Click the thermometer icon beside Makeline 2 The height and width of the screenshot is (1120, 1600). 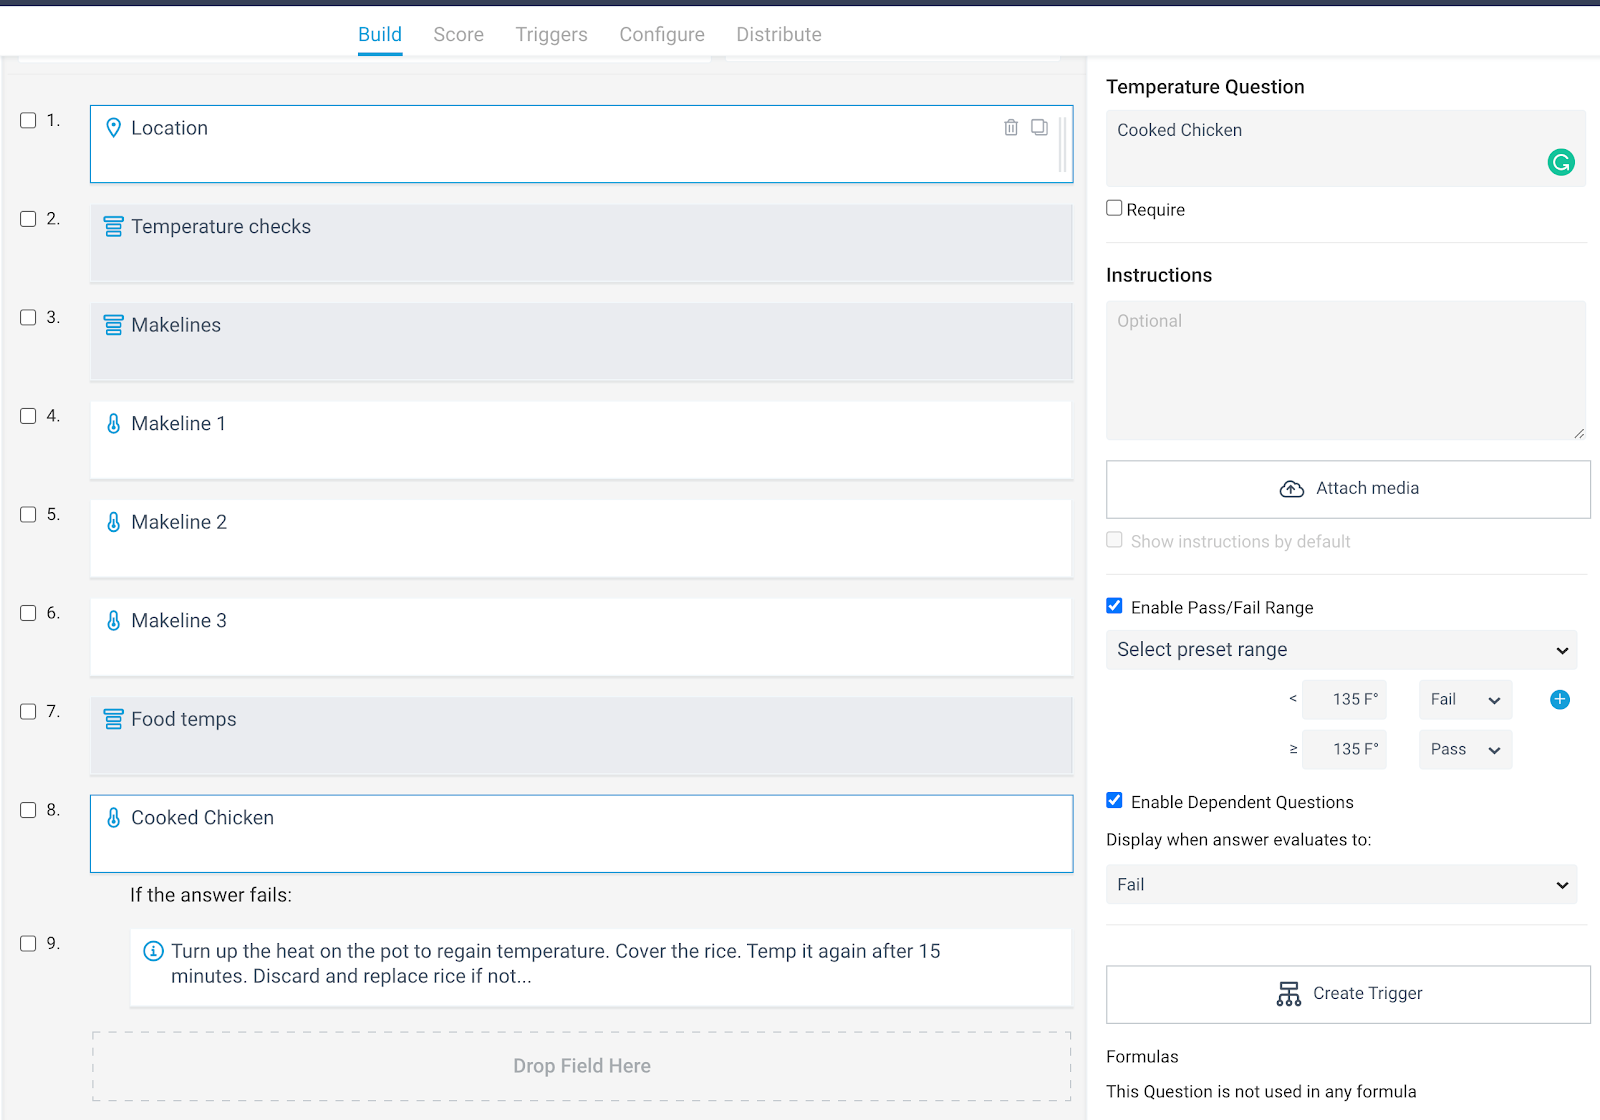[114, 522]
